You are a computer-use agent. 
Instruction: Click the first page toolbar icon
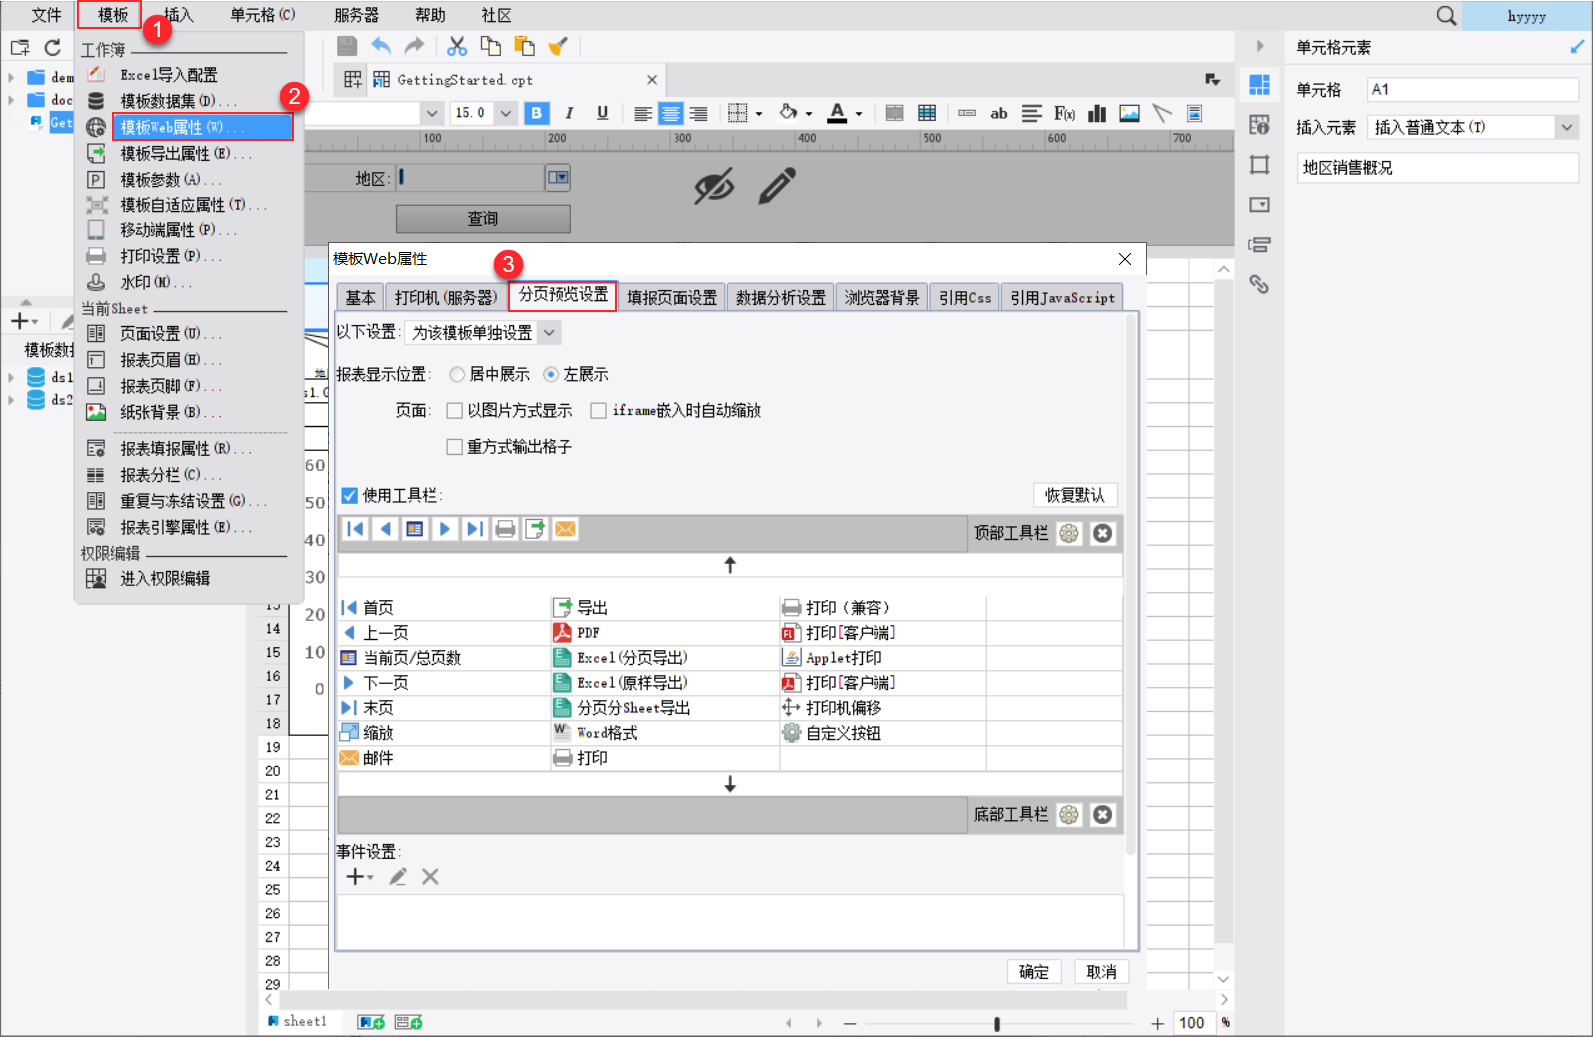[x=355, y=529]
